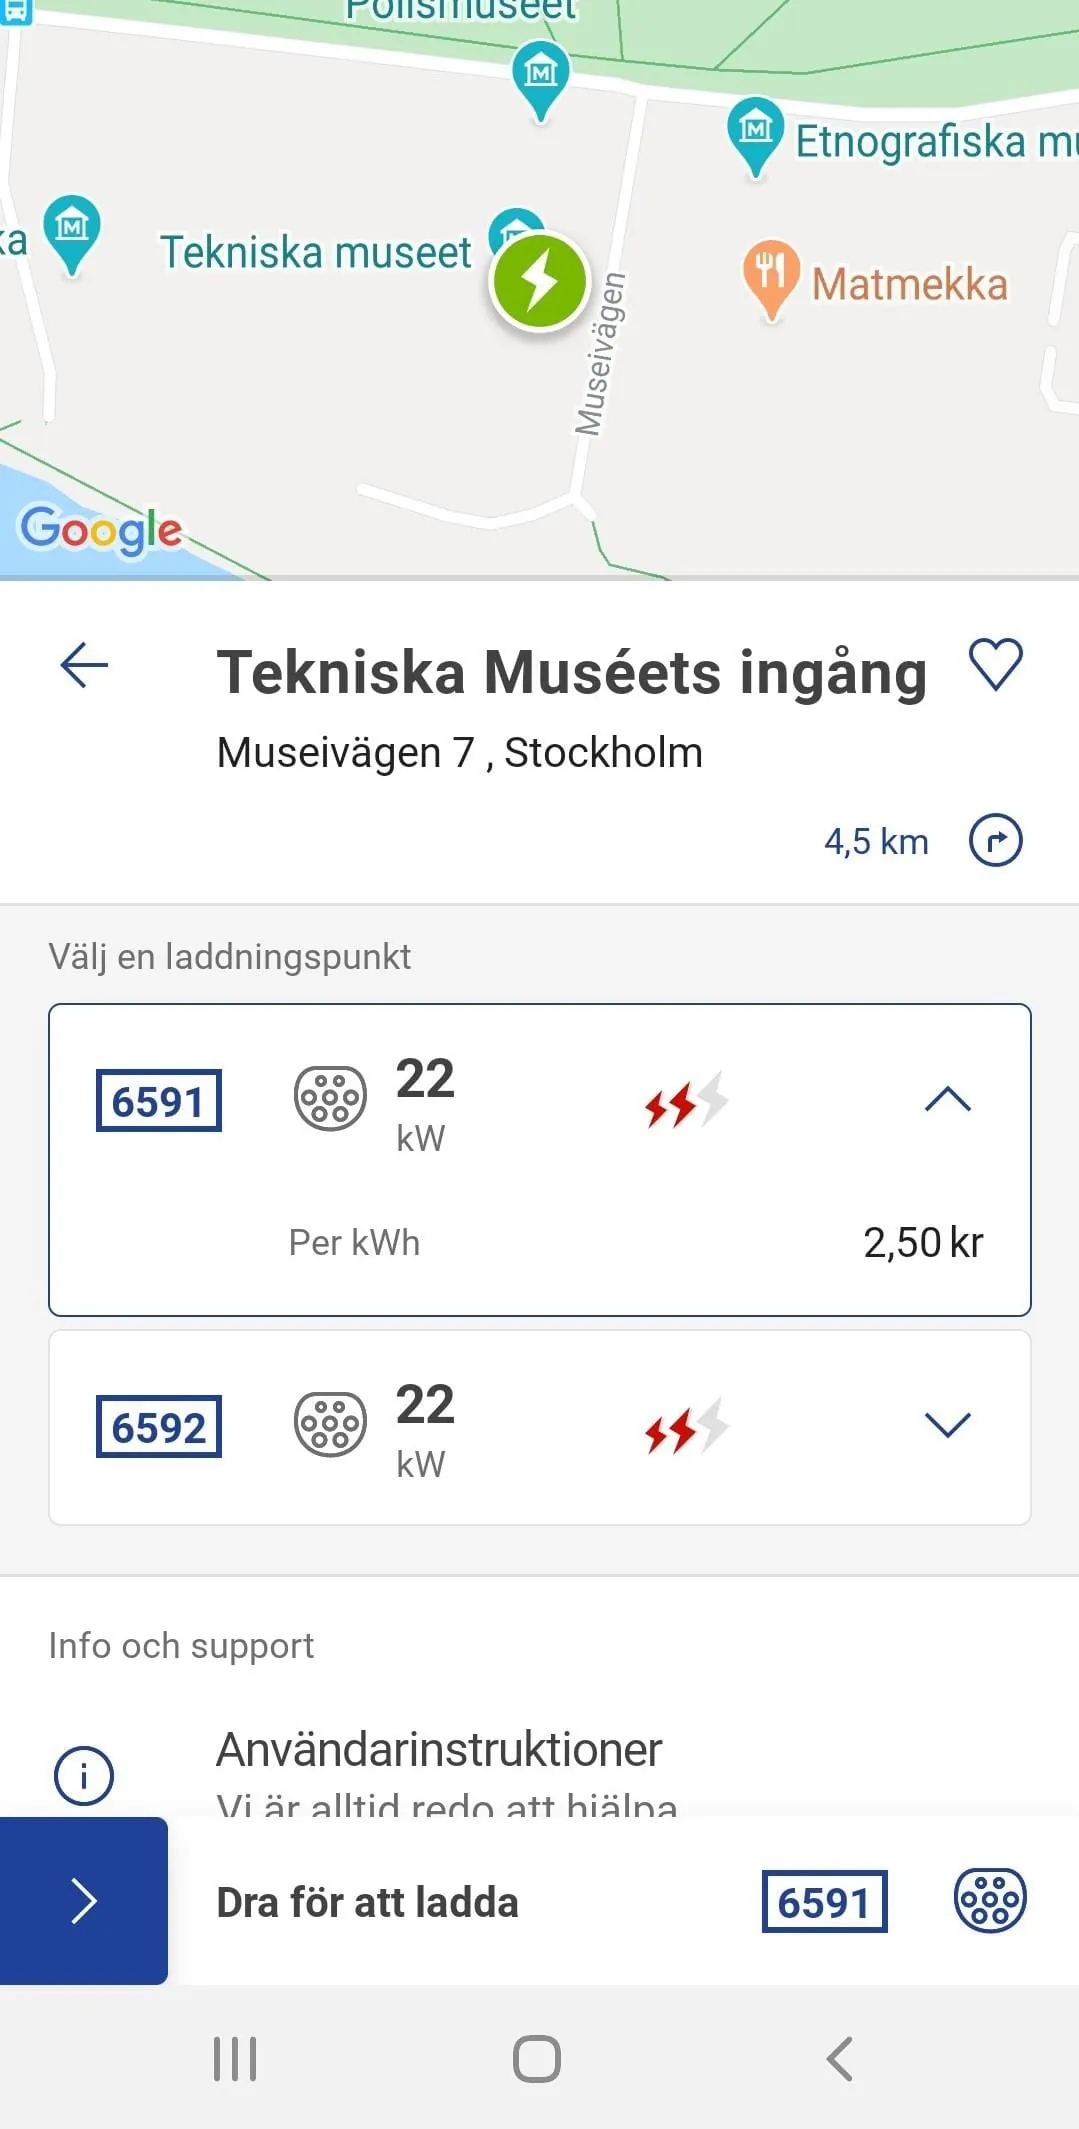Tap the 4,5 km distance text
This screenshot has height=2129, width=1079.
[x=876, y=842]
